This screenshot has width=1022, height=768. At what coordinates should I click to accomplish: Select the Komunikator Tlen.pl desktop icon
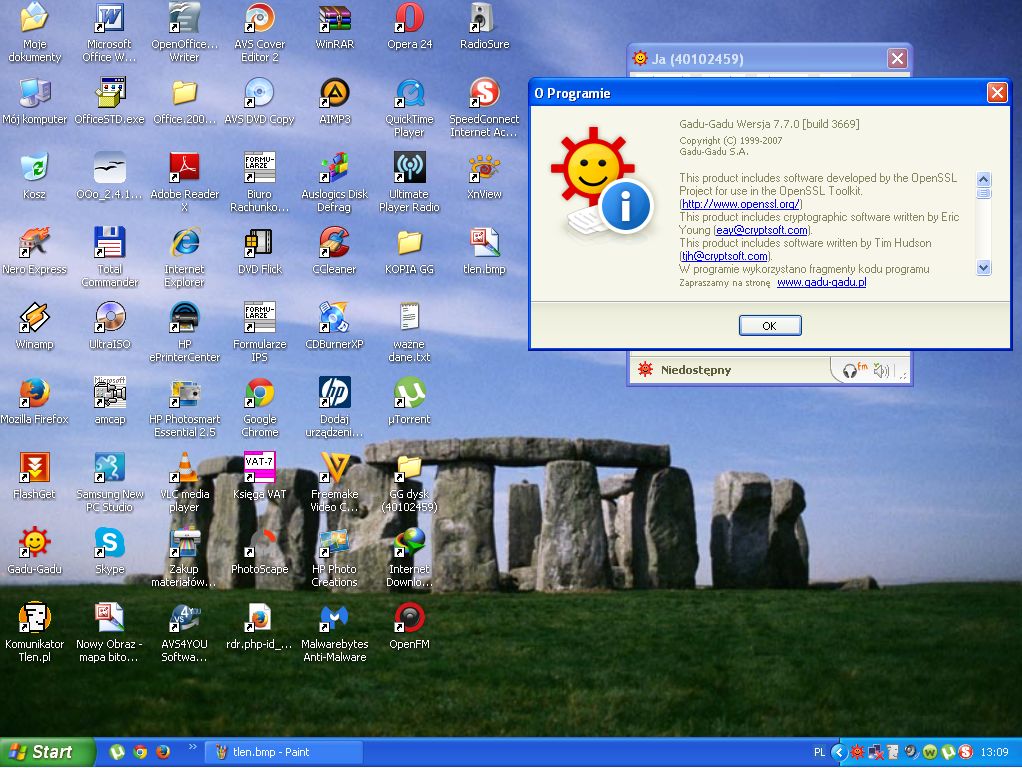coord(35,632)
